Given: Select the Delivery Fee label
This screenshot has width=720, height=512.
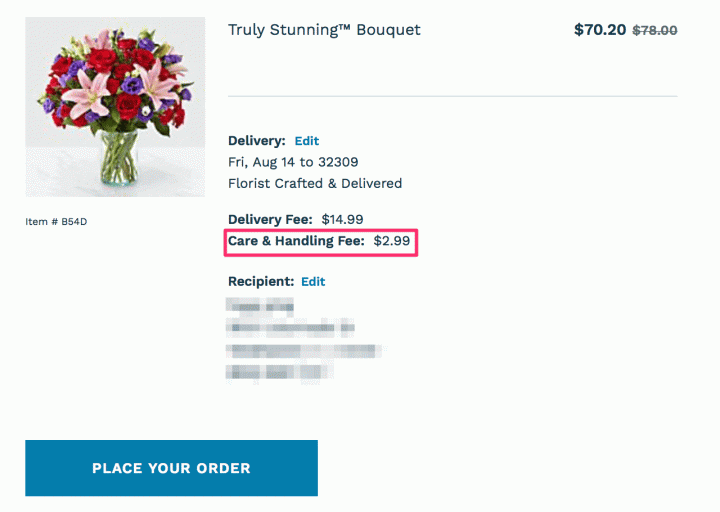Looking at the screenshot, I should tap(270, 219).
